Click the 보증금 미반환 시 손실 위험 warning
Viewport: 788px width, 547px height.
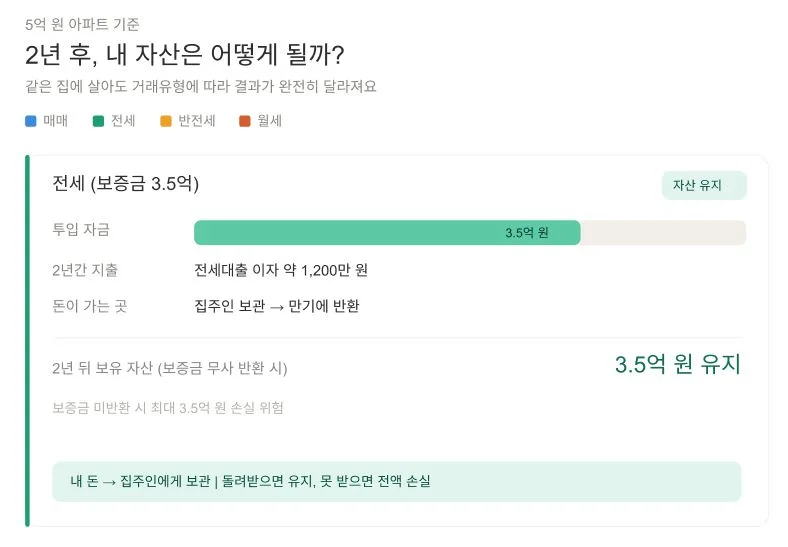click(x=168, y=408)
